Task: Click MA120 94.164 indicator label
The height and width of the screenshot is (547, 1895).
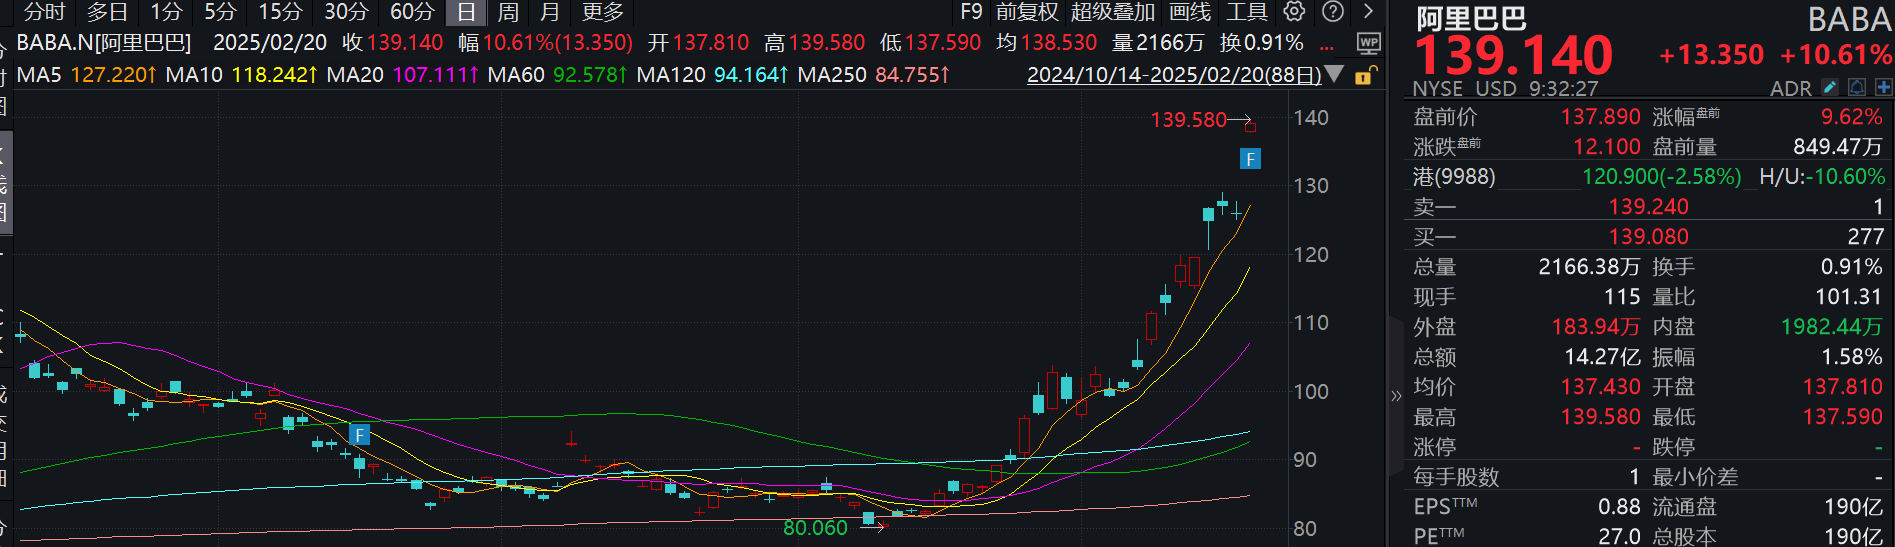Action: coord(713,75)
